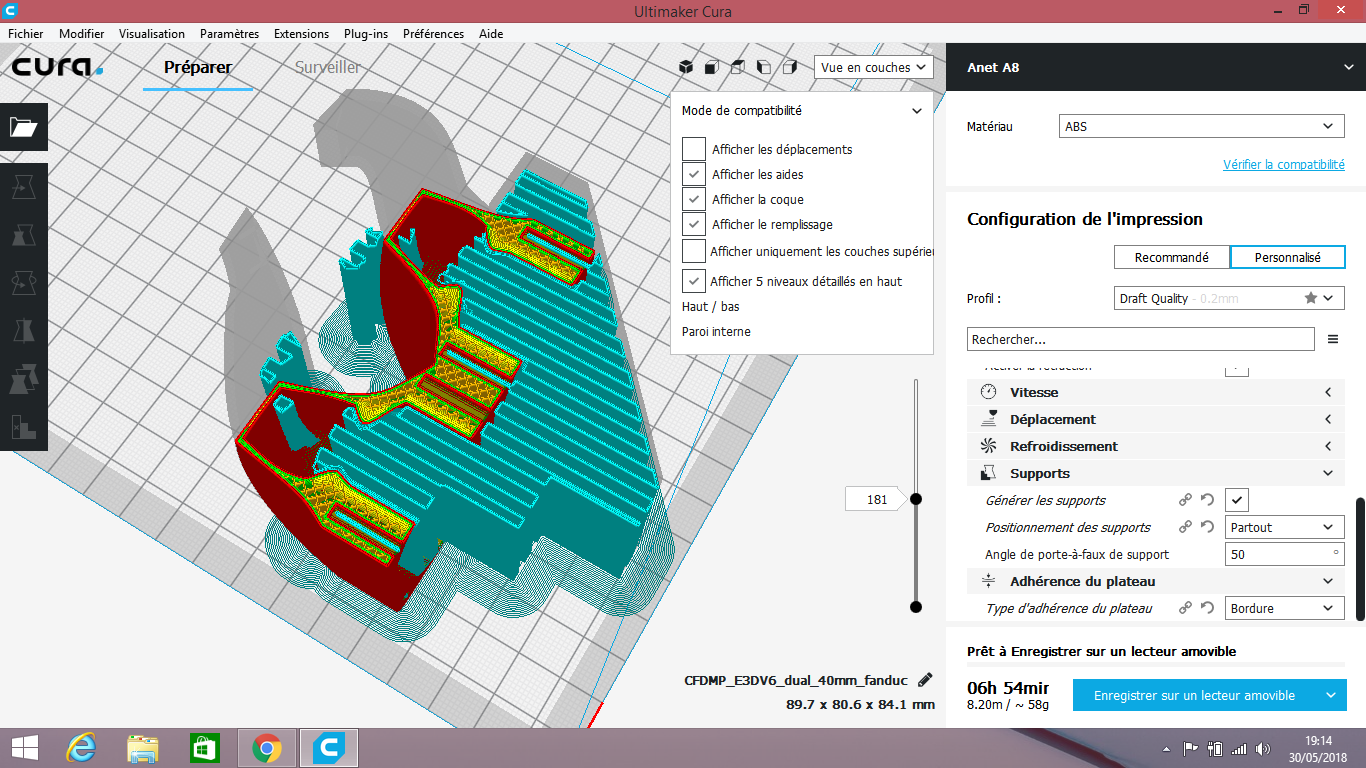Switch to top camera view icon

coord(738,67)
